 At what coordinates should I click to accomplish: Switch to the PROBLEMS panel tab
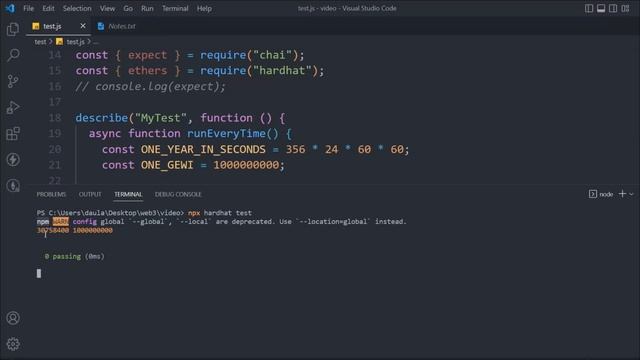point(51,194)
